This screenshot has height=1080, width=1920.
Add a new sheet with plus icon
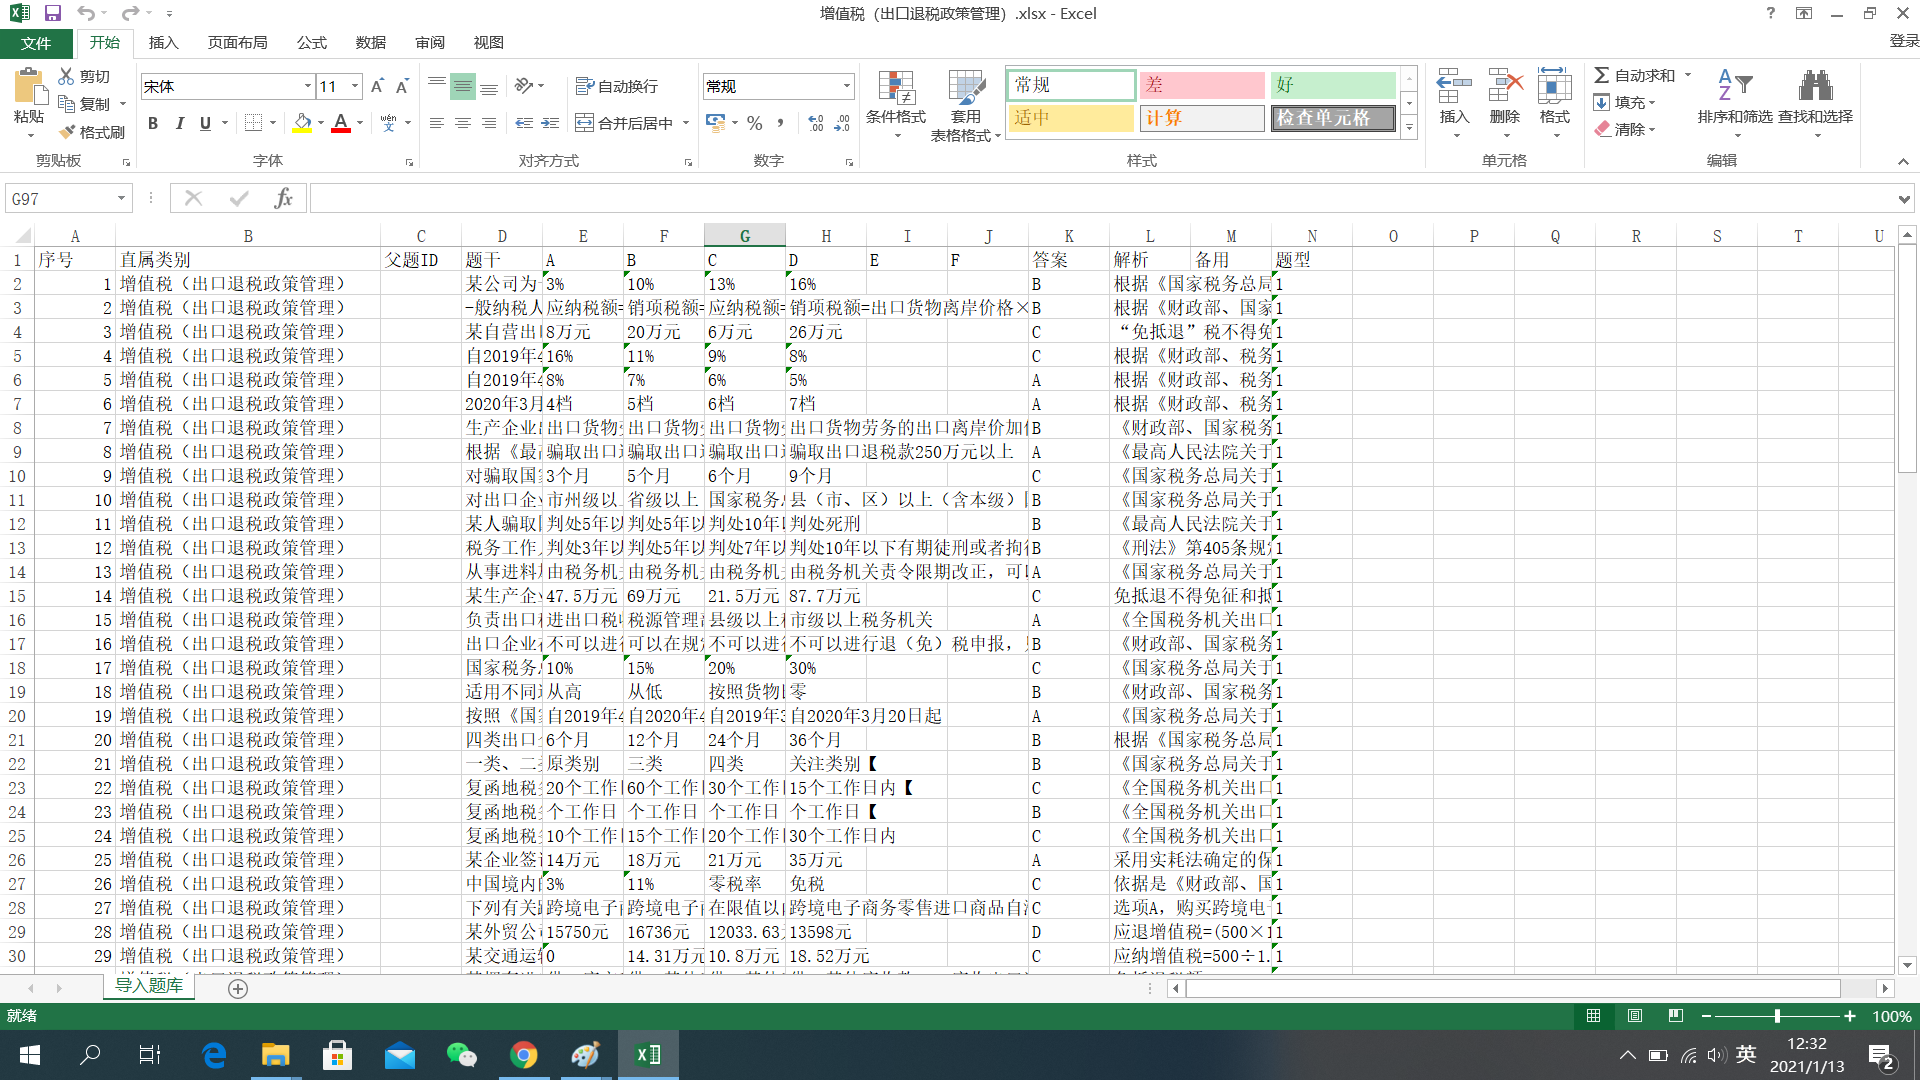pos(238,988)
